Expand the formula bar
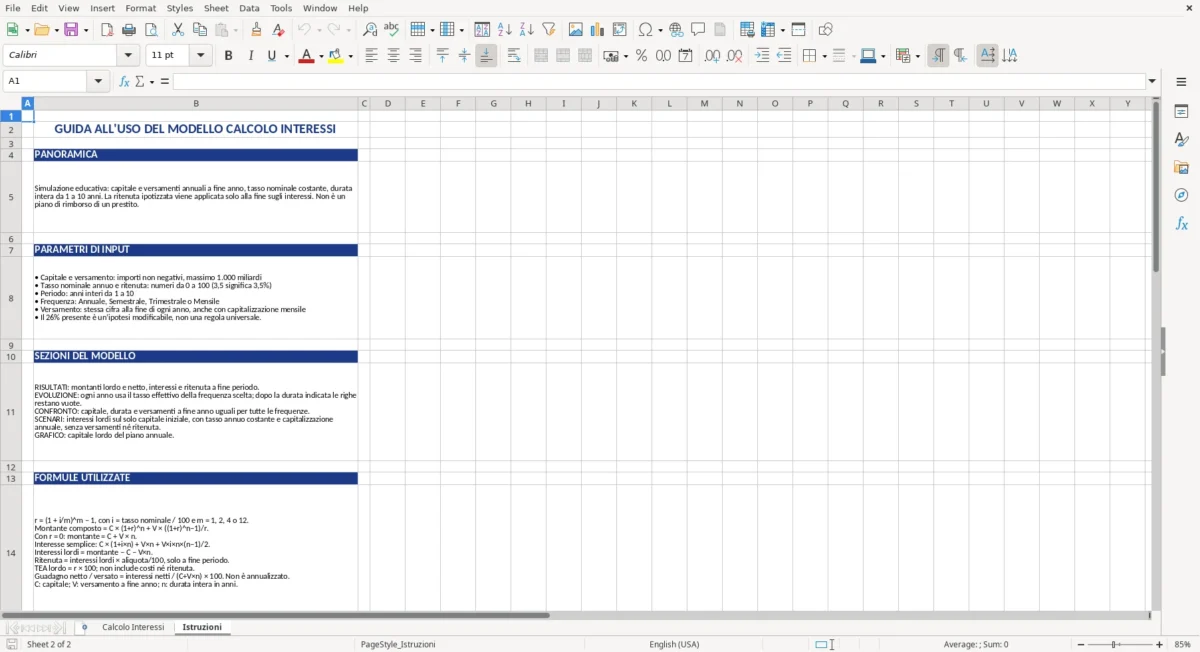 [x=1153, y=81]
